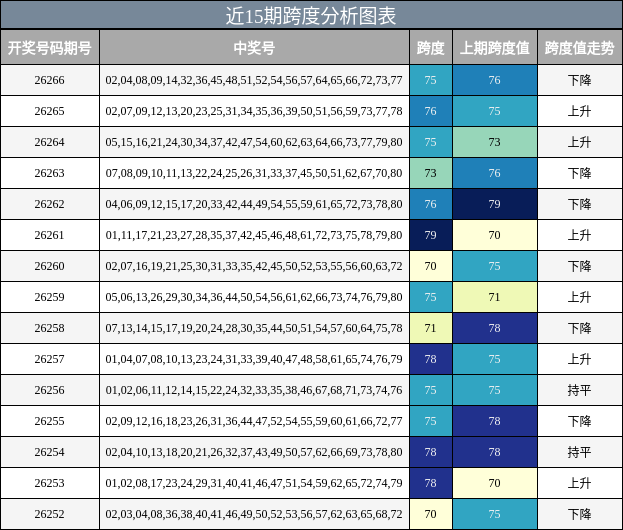Select period number 26263
Viewport: 623px width, 530px height.
49,173
